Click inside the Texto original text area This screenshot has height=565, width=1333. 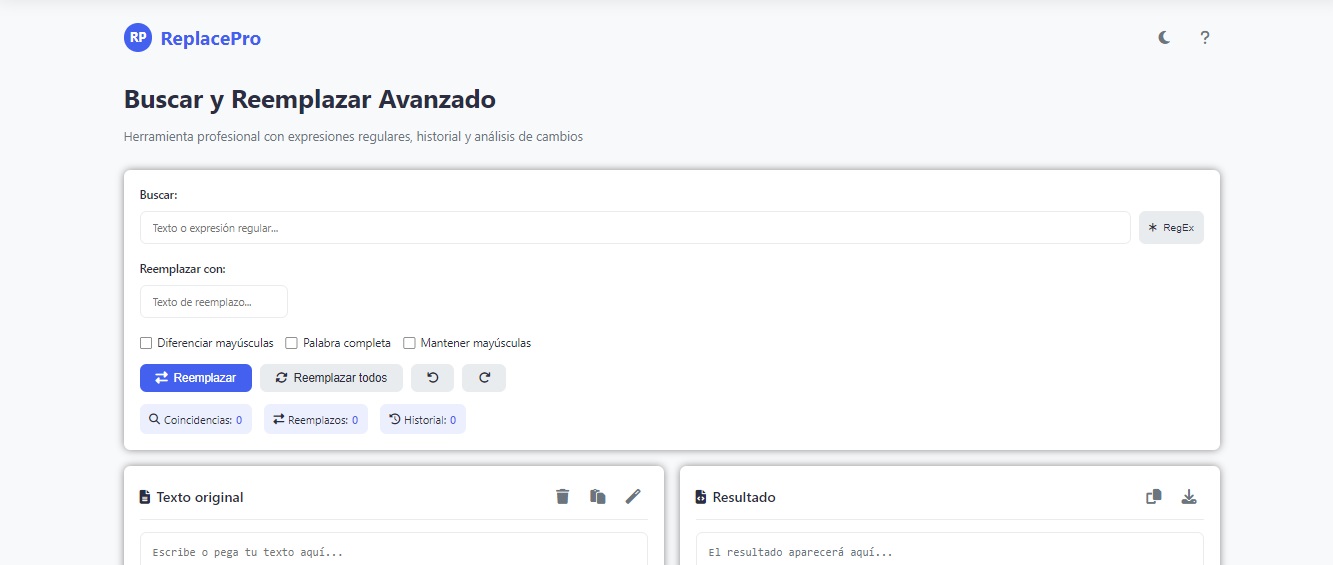pyautogui.click(x=394, y=549)
